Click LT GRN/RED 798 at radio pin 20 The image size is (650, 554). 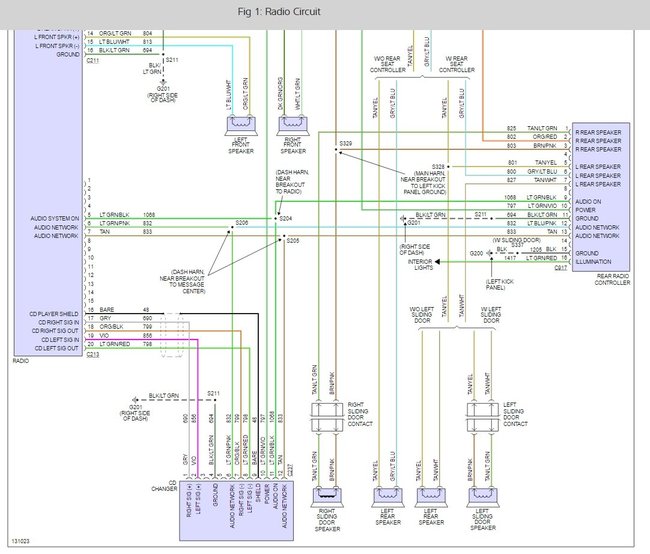pyautogui.click(x=126, y=344)
